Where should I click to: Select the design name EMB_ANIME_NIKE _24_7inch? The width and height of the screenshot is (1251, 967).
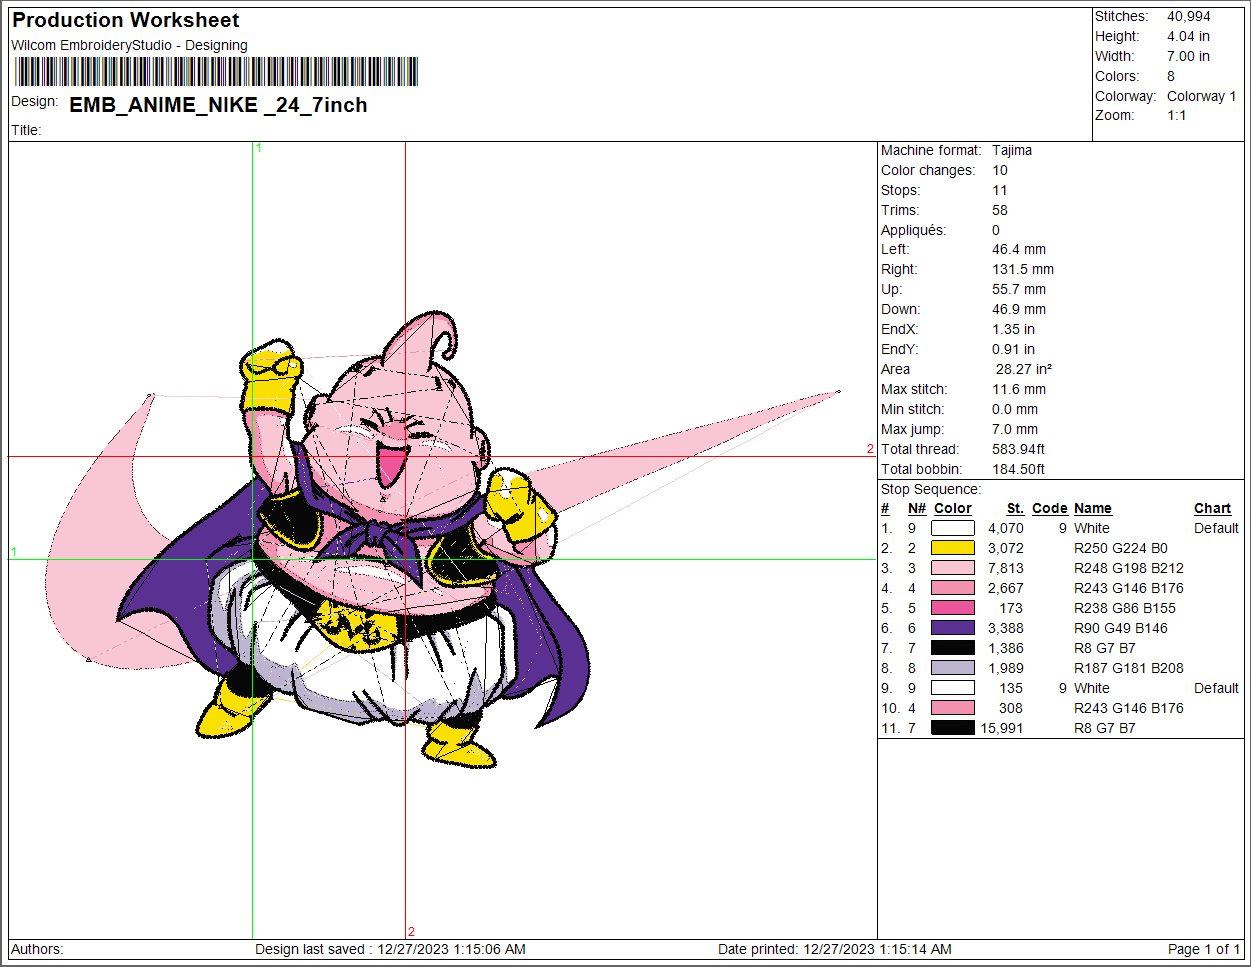tap(218, 105)
